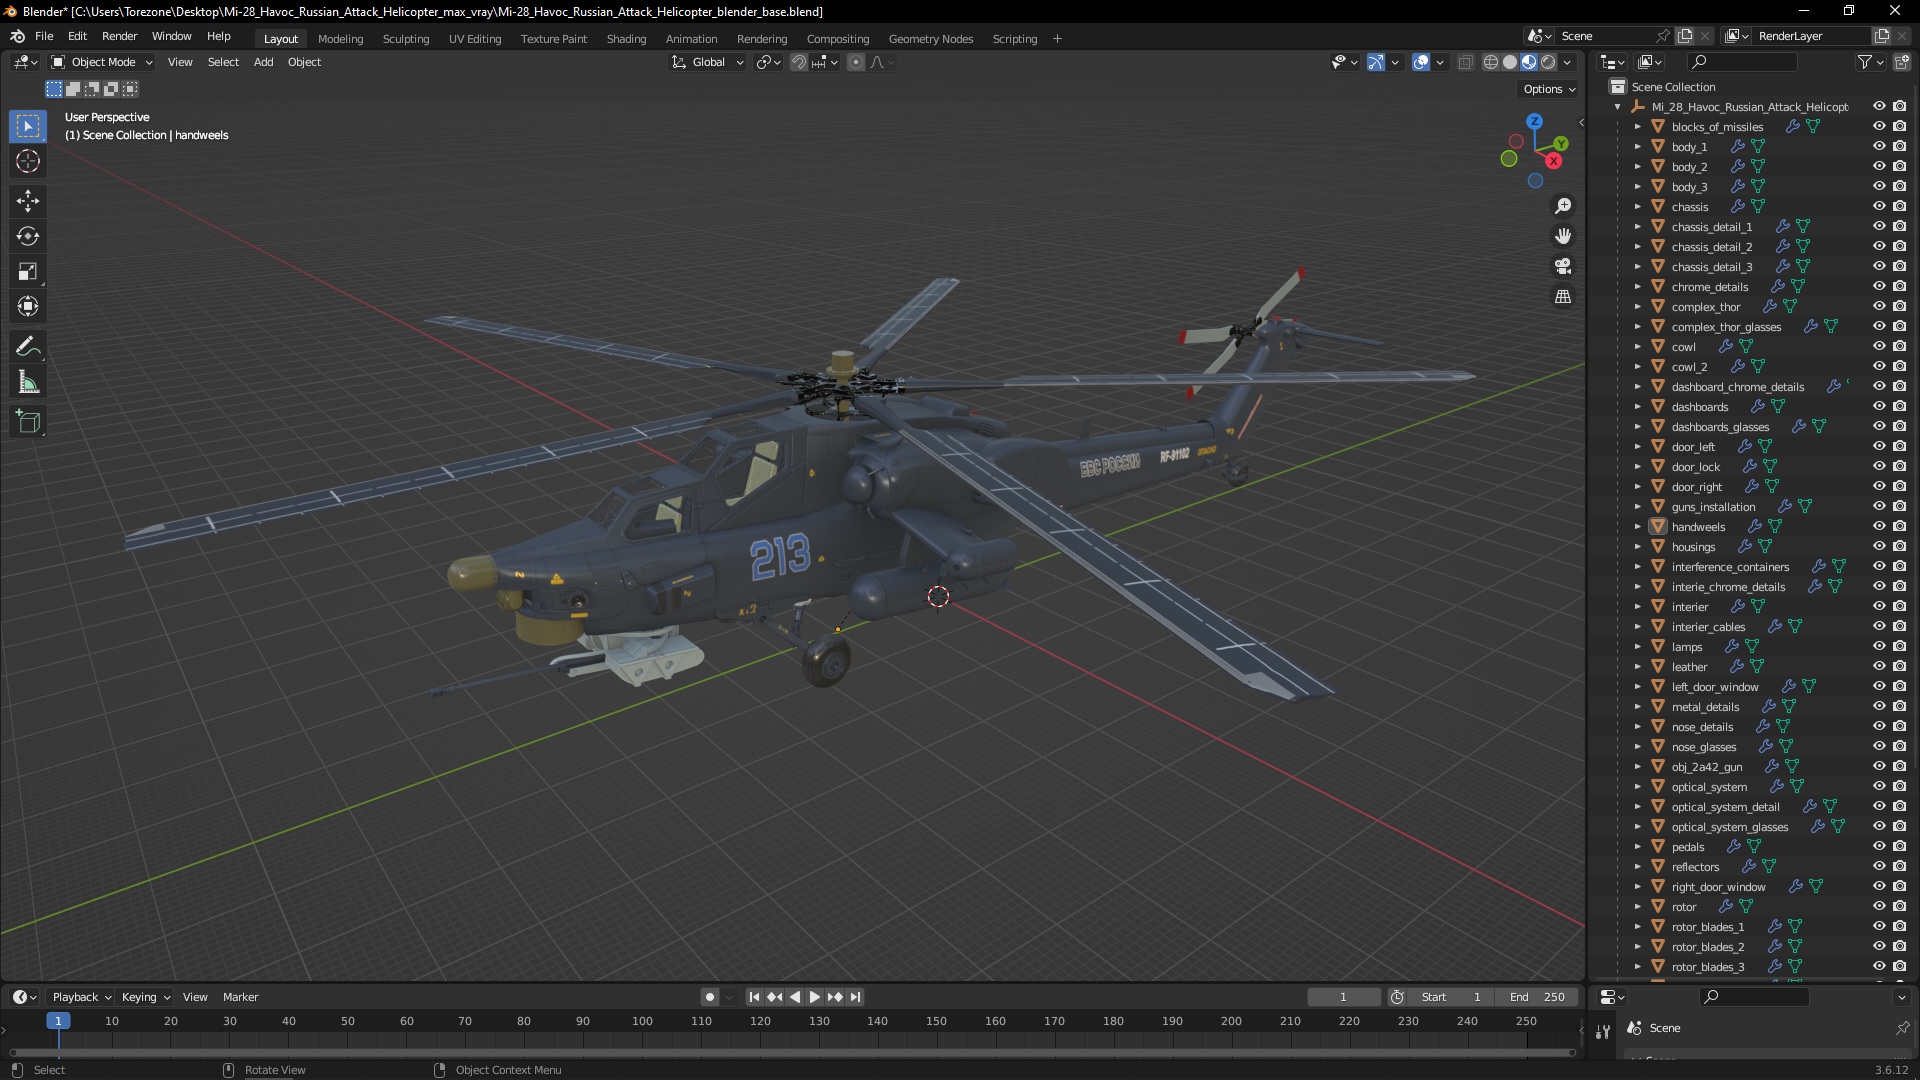
Task: Click the End frame 250 field
Action: tap(1539, 997)
